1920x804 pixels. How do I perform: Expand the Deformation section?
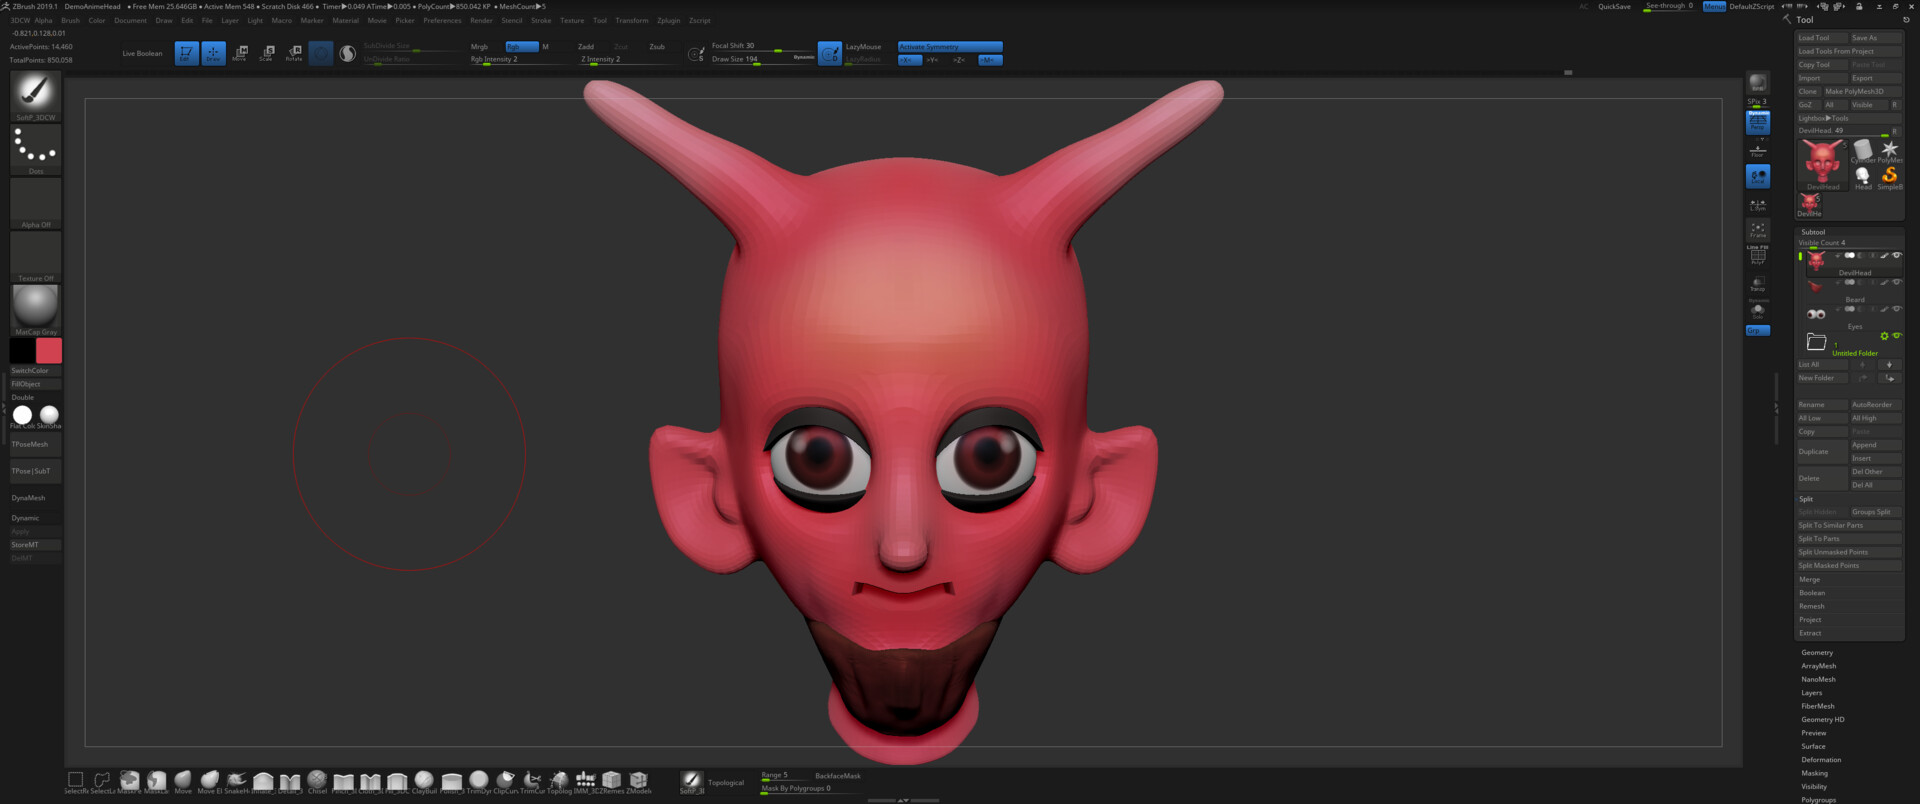point(1821,760)
